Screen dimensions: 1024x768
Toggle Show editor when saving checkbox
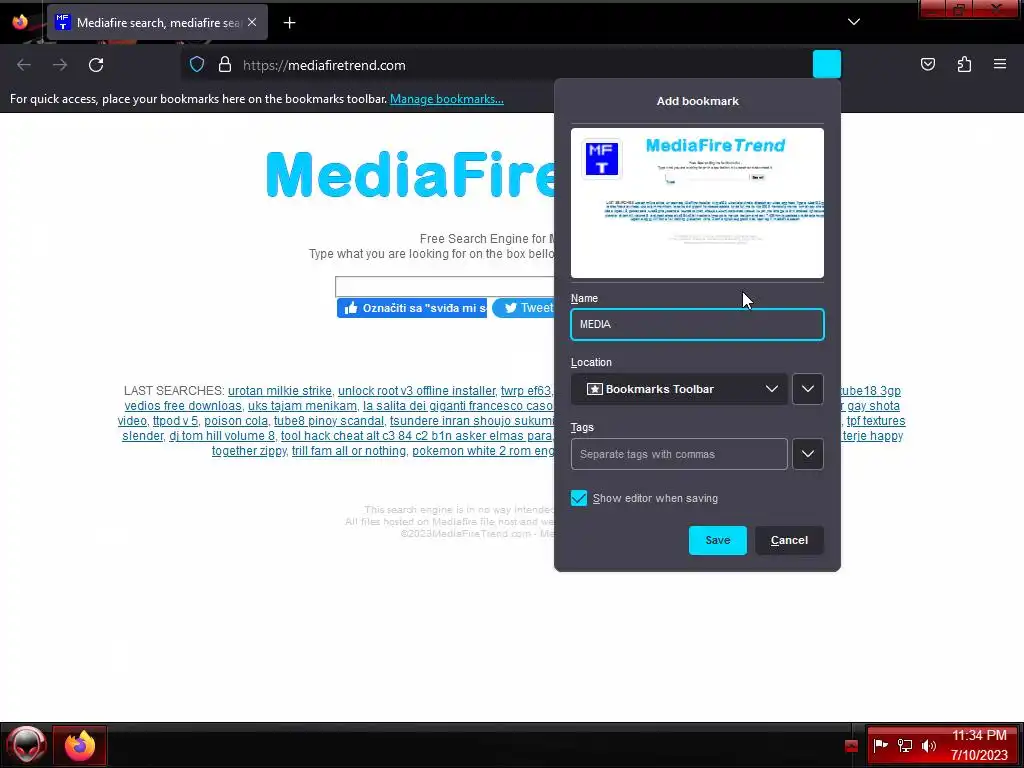[579, 498]
